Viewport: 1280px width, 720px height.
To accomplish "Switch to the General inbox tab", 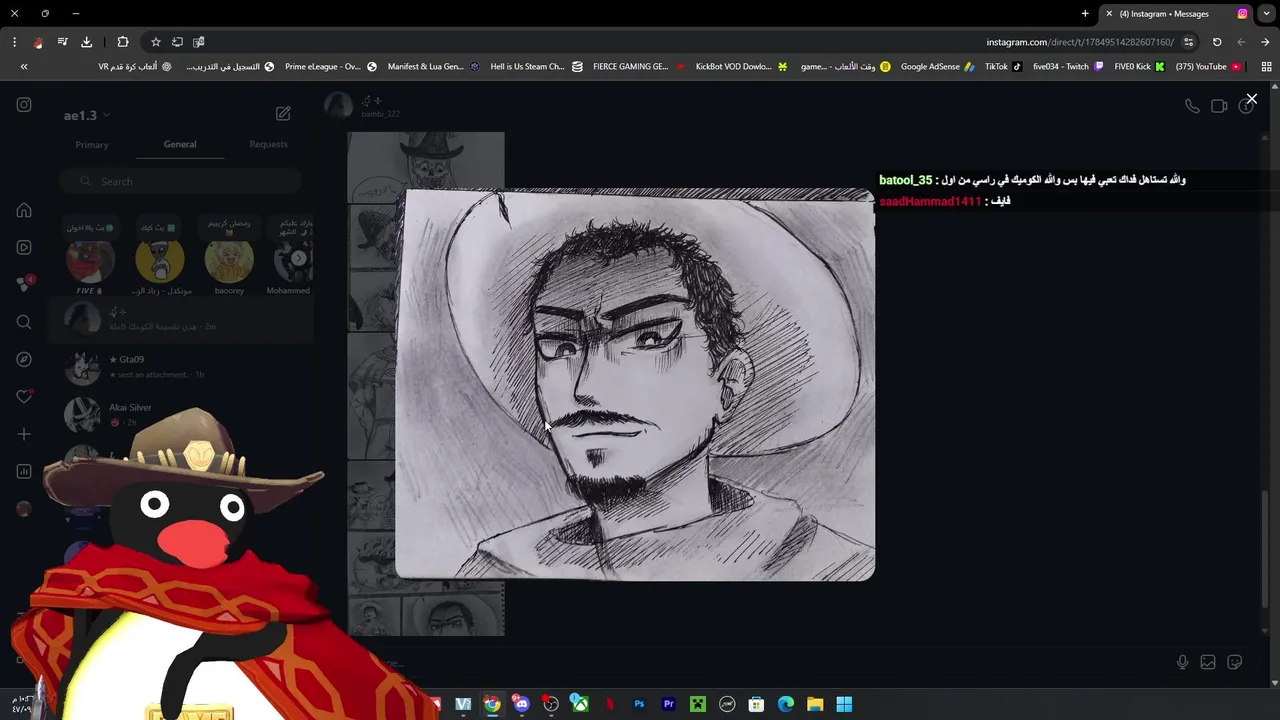I will 180,144.
